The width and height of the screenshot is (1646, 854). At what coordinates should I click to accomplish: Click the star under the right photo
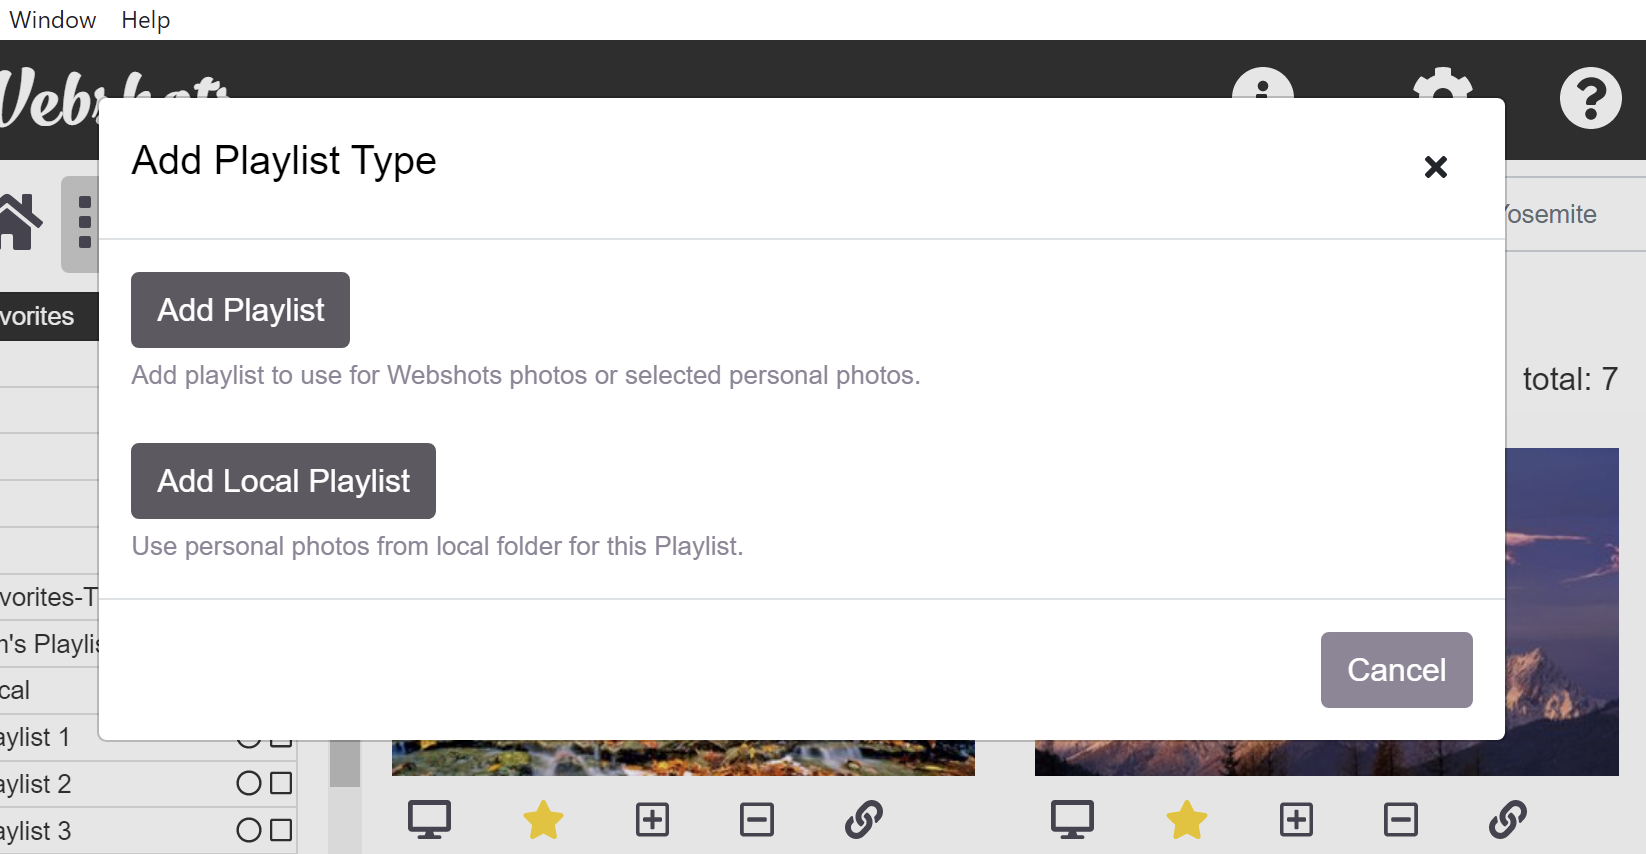click(x=1186, y=820)
